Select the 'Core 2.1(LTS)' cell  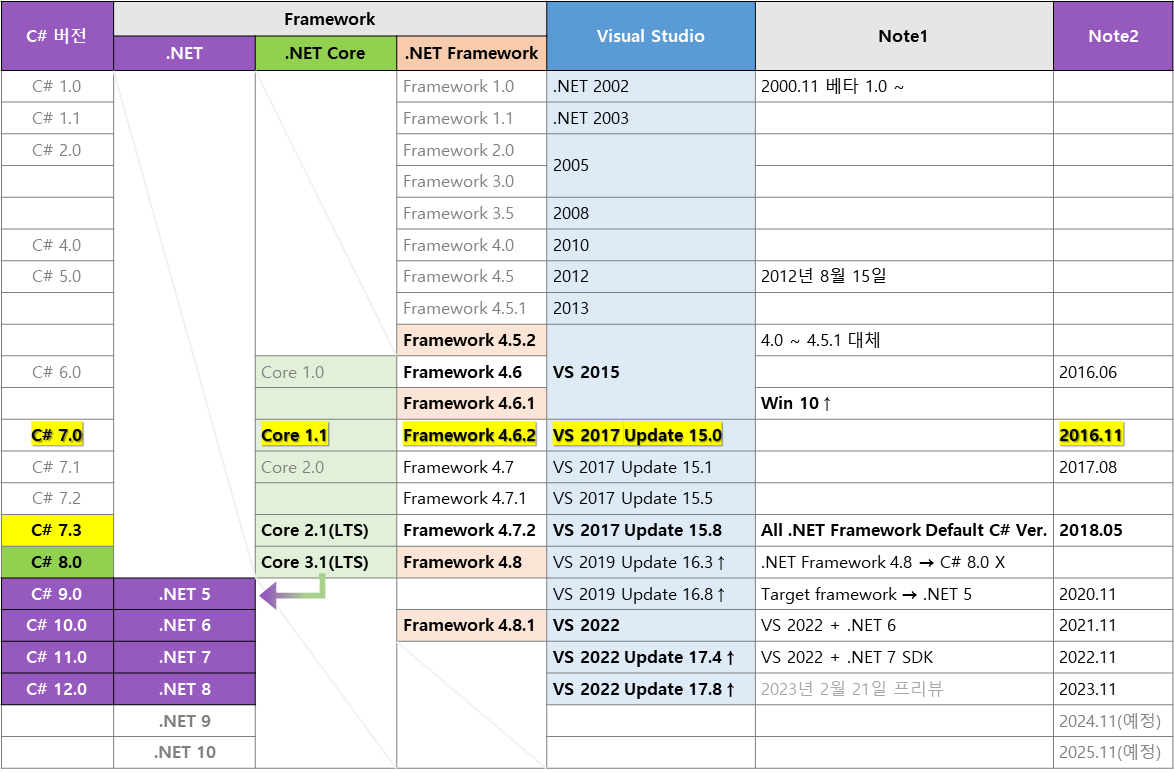tap(326, 530)
